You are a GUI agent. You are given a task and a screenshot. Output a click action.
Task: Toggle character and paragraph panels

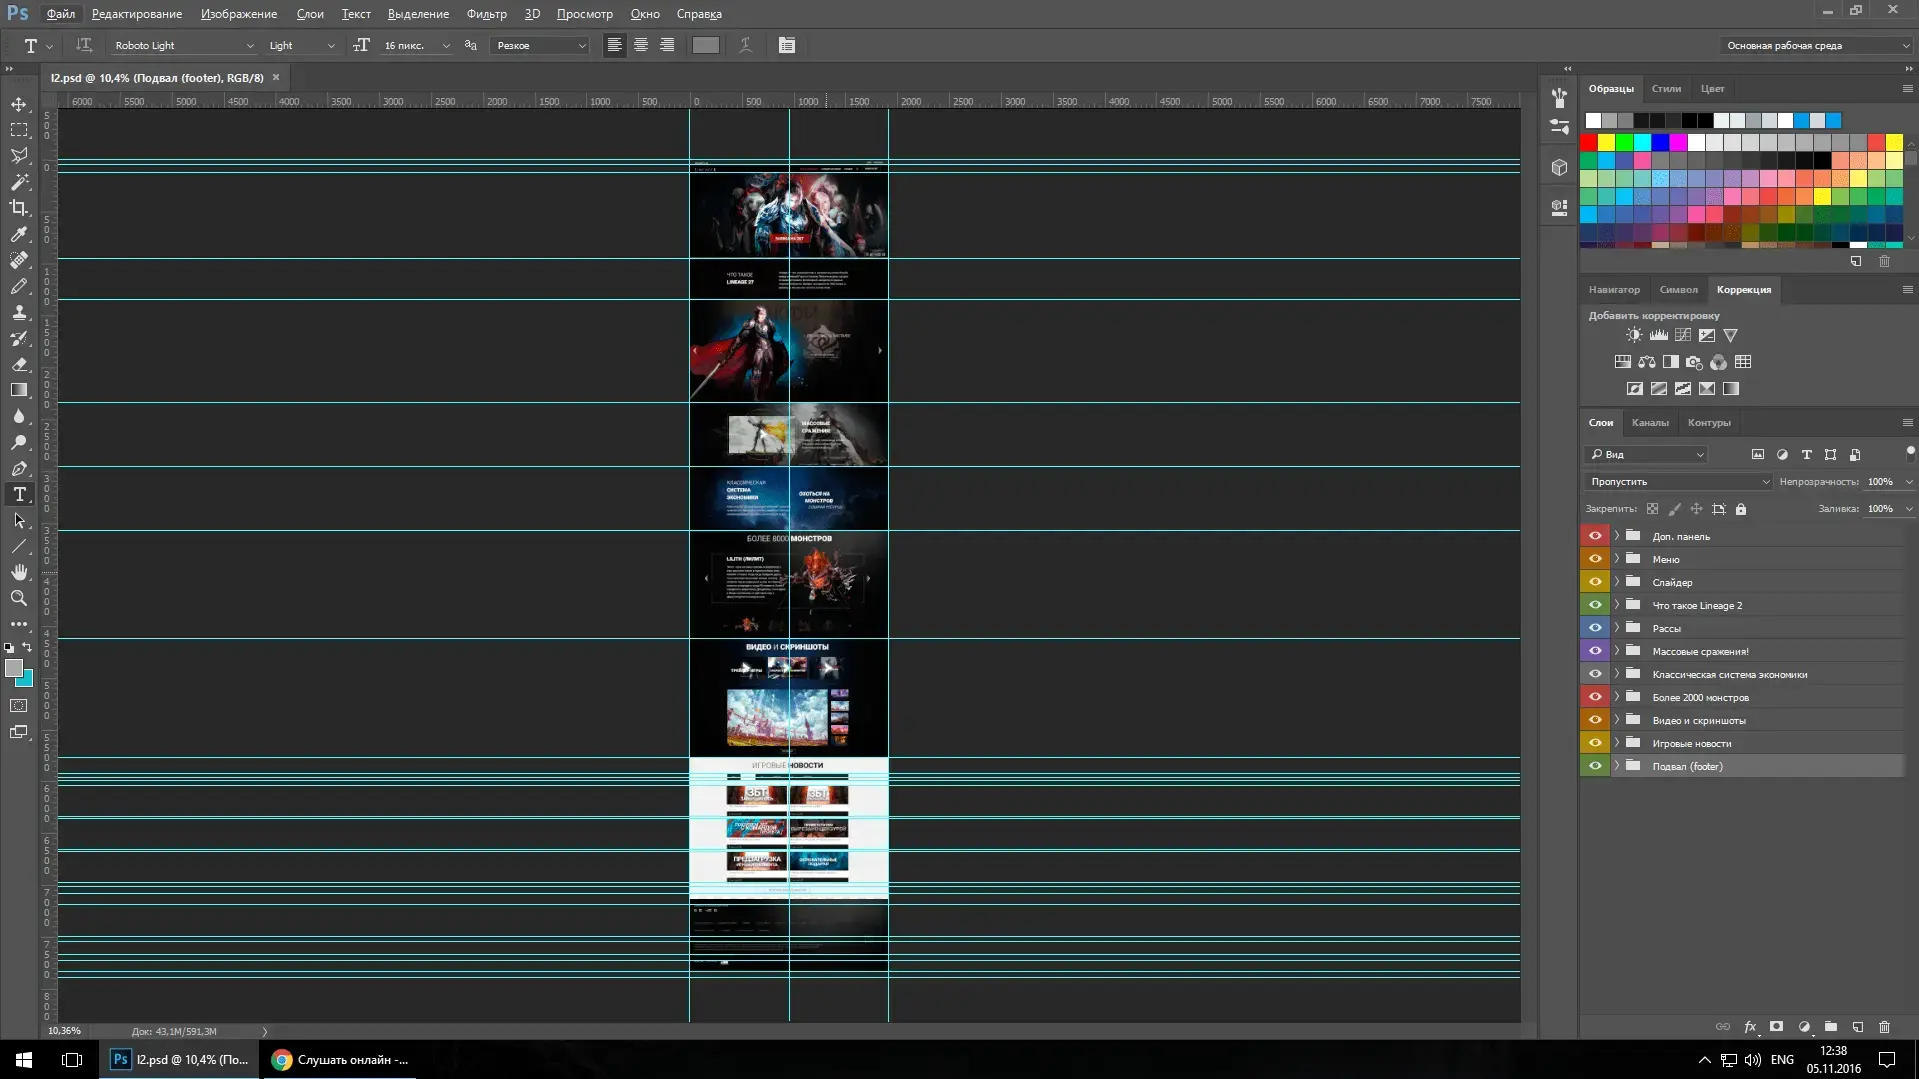tap(787, 45)
